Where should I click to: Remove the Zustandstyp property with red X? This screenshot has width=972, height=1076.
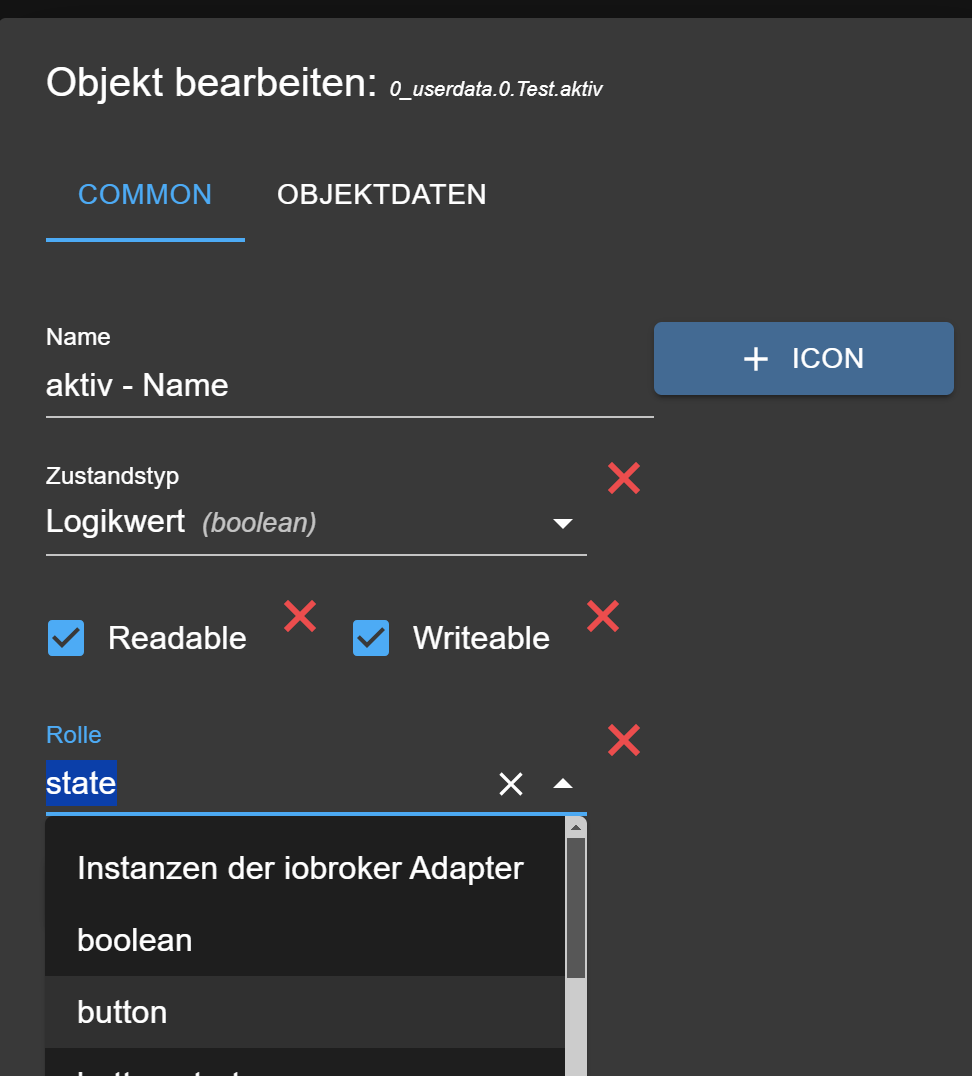pos(623,478)
